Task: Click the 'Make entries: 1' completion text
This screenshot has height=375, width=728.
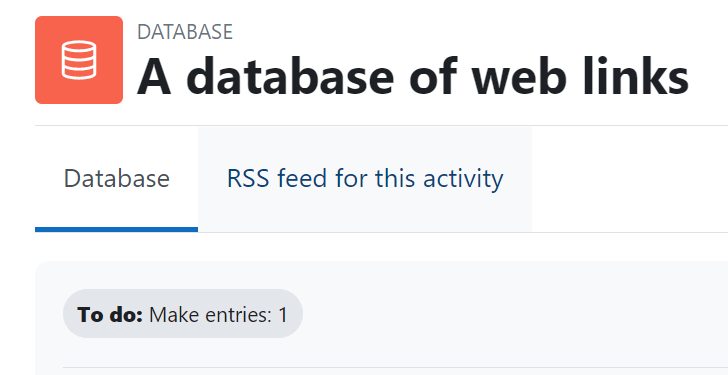Action: 219,314
